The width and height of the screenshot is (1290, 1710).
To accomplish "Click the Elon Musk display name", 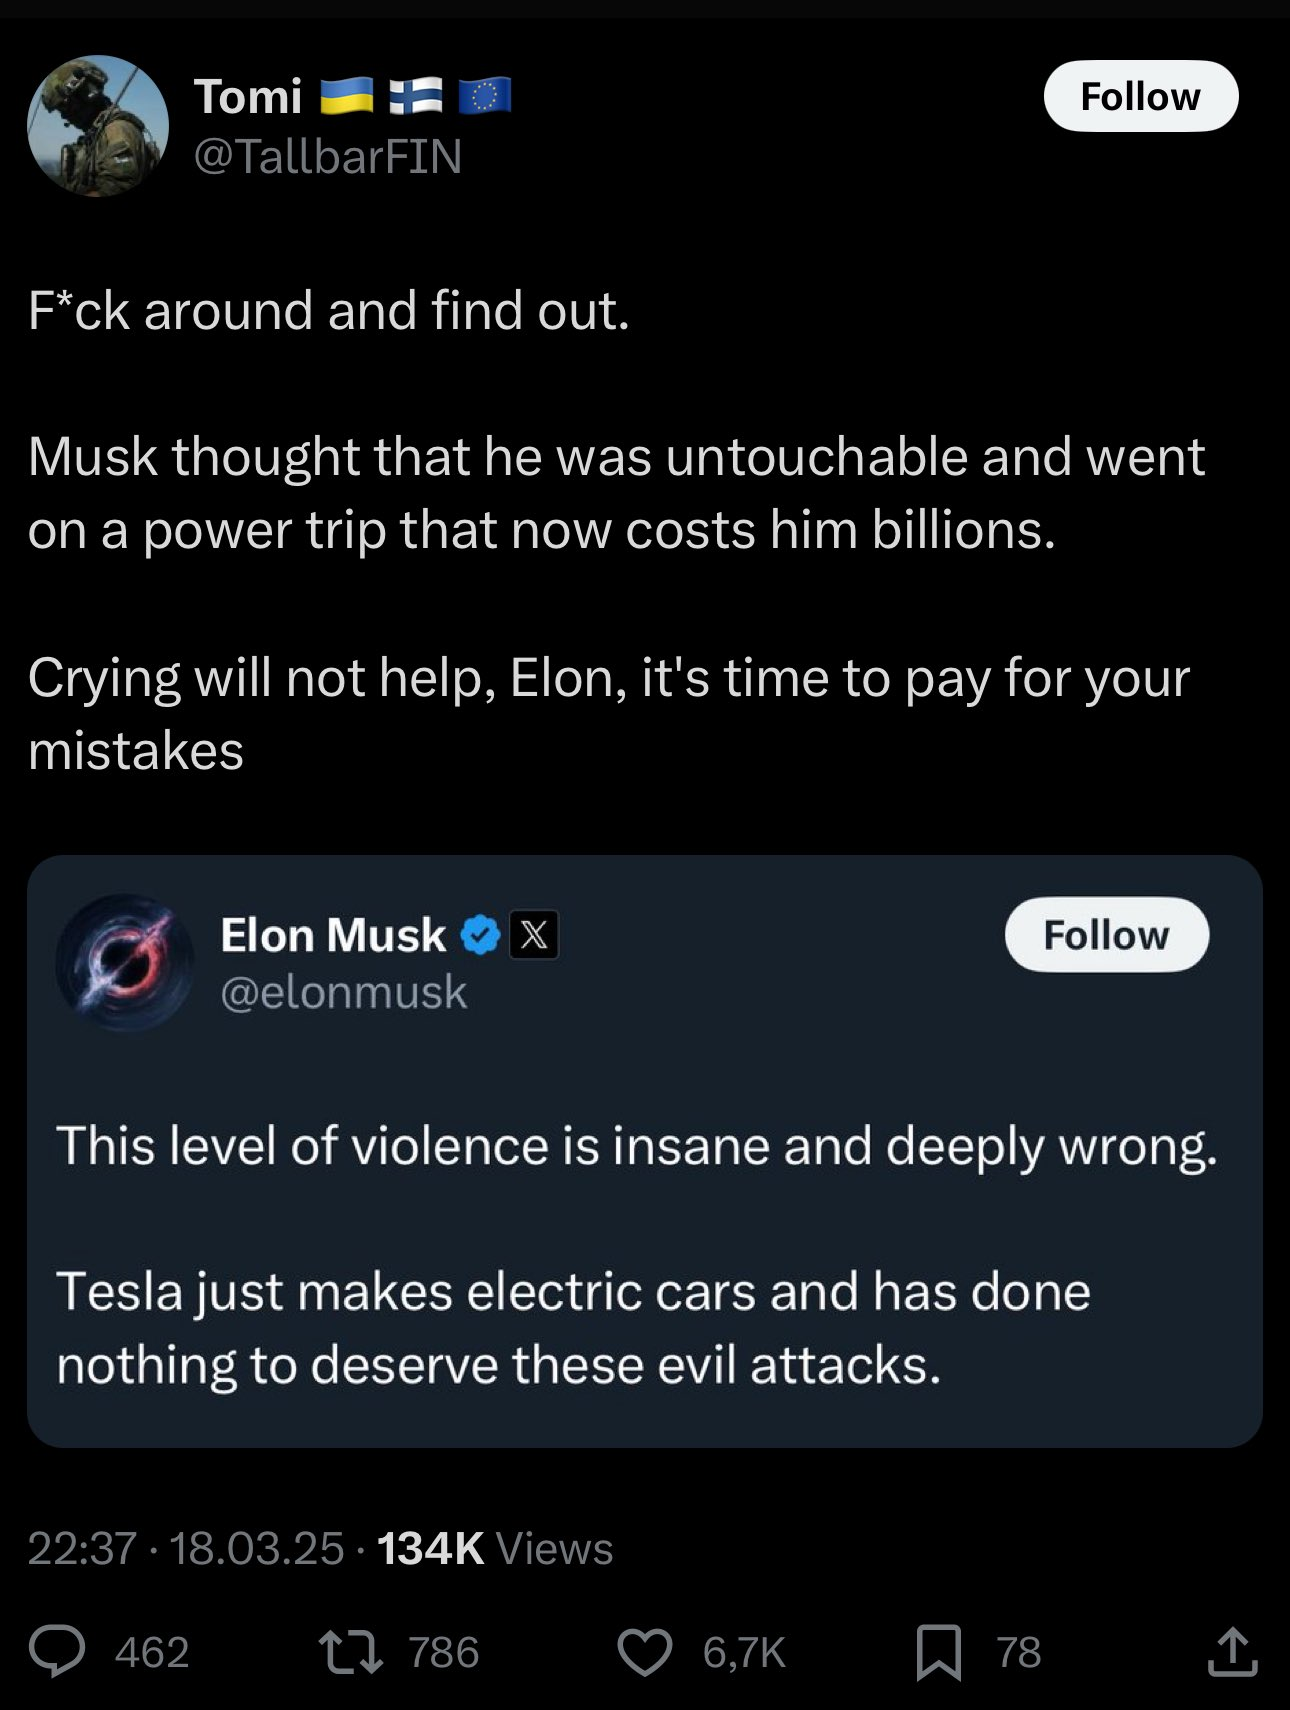I will coord(333,935).
